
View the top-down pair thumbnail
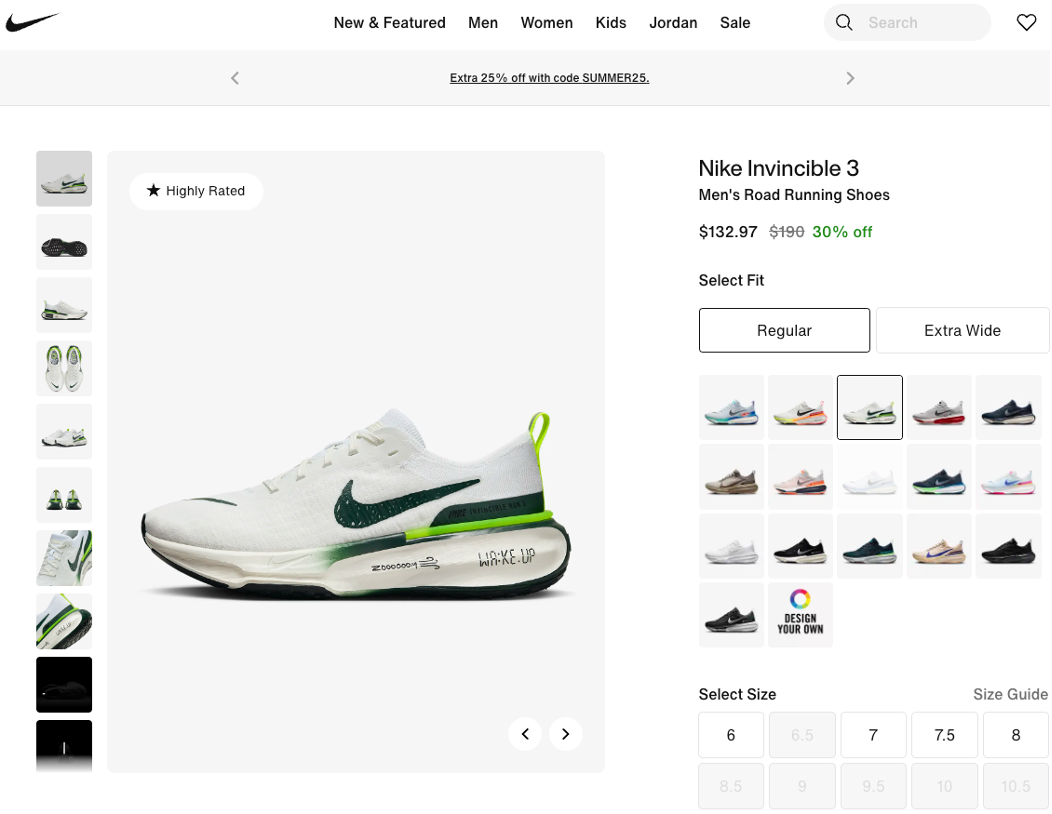coord(64,368)
